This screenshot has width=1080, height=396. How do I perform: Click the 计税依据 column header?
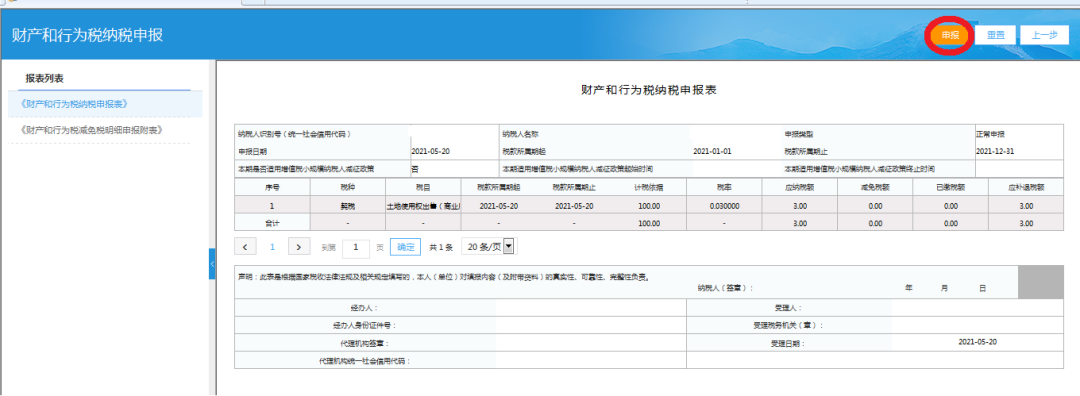649,187
